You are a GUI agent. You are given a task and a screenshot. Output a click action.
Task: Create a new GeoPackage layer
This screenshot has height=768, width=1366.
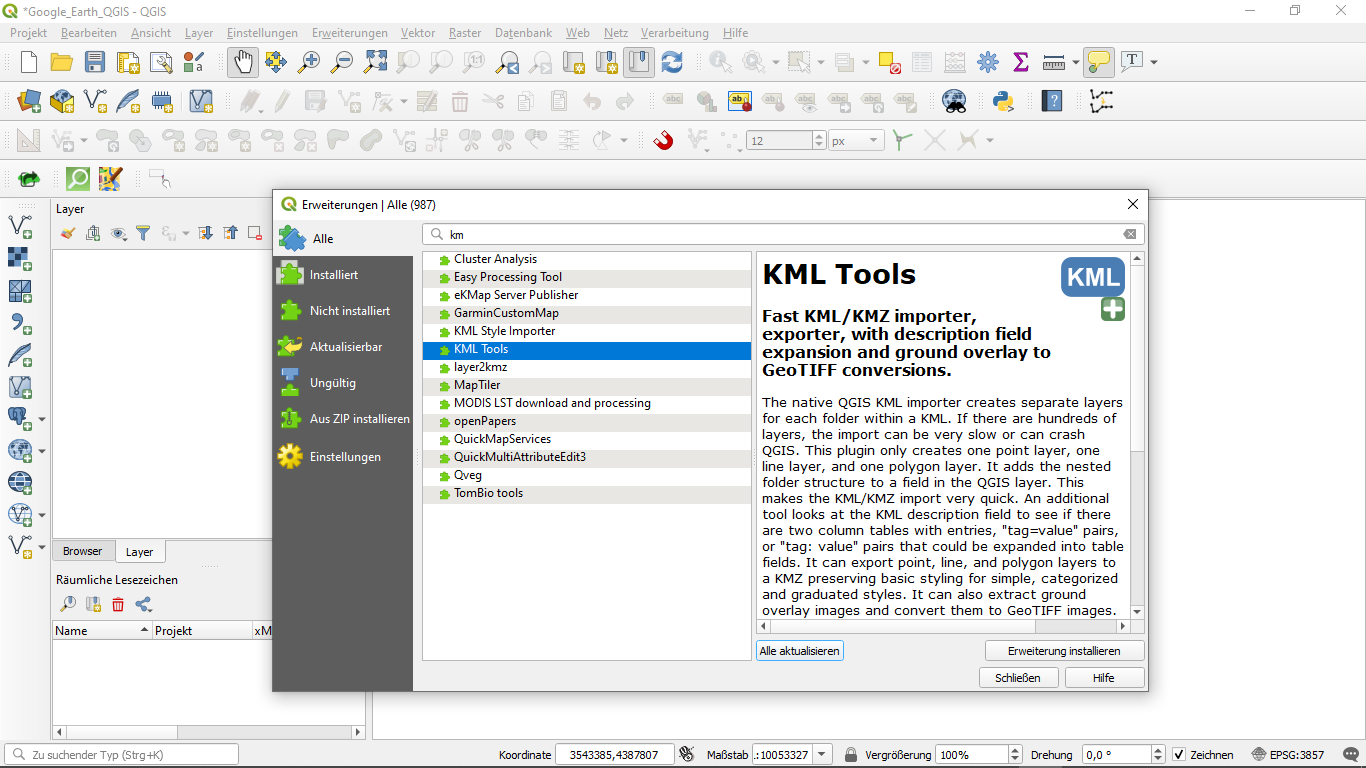[x=62, y=101]
